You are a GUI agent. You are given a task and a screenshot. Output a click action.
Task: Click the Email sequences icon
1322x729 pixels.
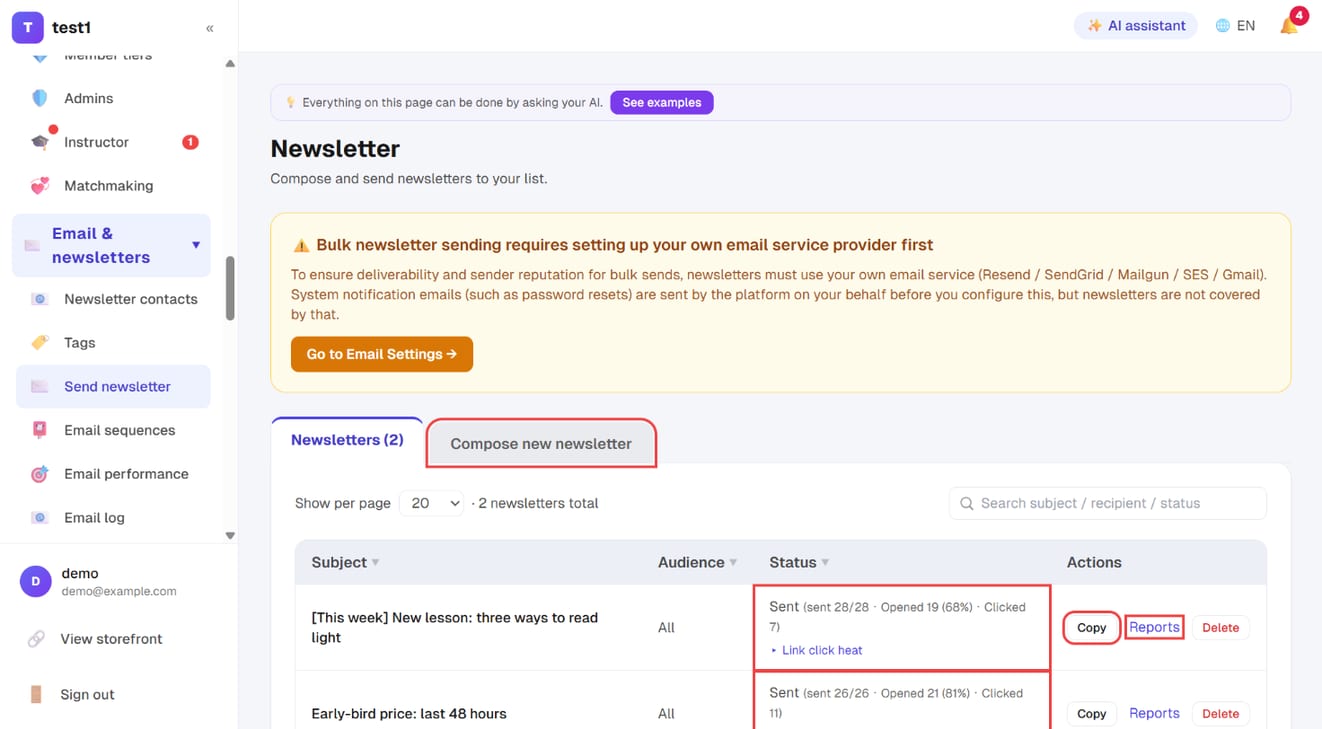point(40,430)
